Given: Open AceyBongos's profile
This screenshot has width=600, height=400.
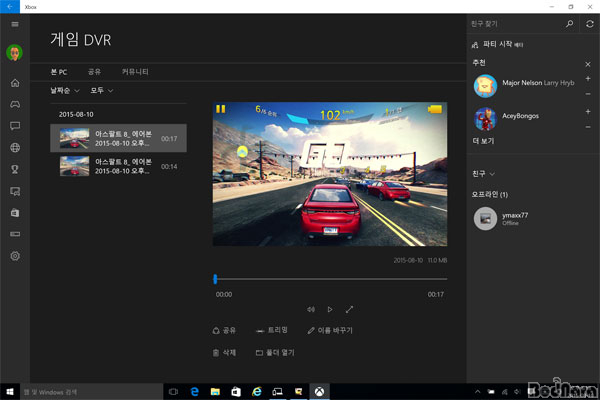Looking at the screenshot, I should click(x=507, y=119).
